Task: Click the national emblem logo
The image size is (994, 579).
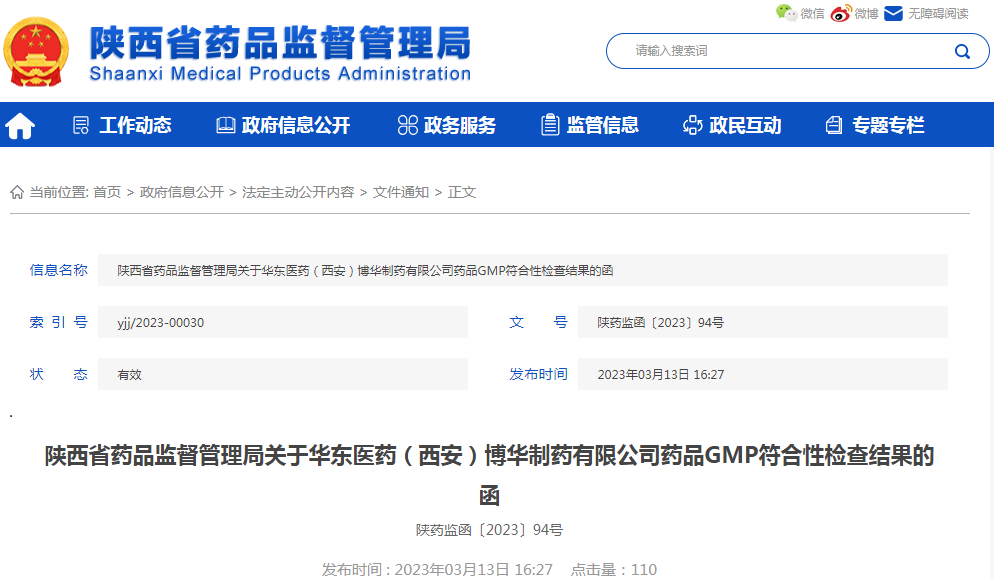Action: tap(36, 52)
